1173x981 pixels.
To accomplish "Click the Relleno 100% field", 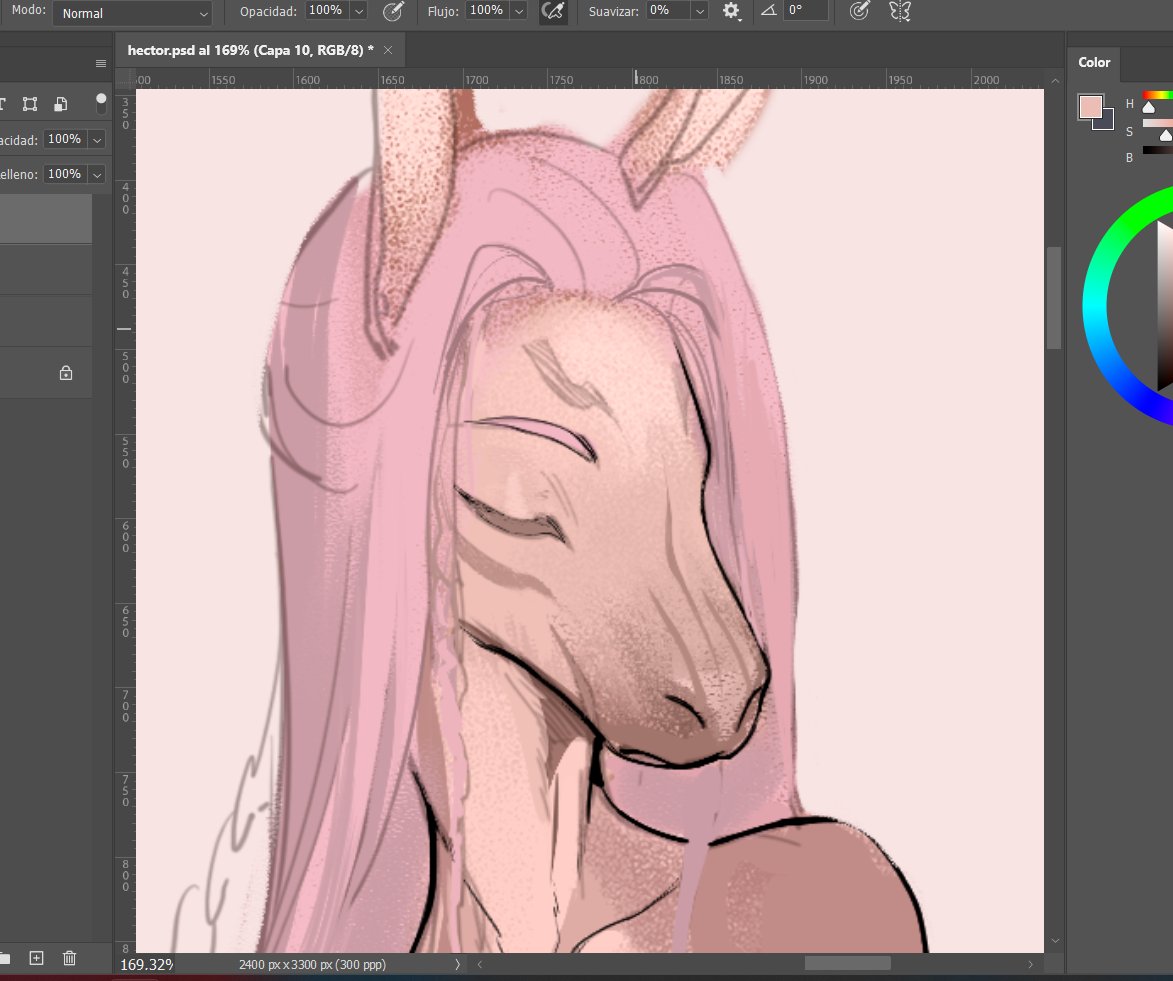I will pyautogui.click(x=64, y=174).
